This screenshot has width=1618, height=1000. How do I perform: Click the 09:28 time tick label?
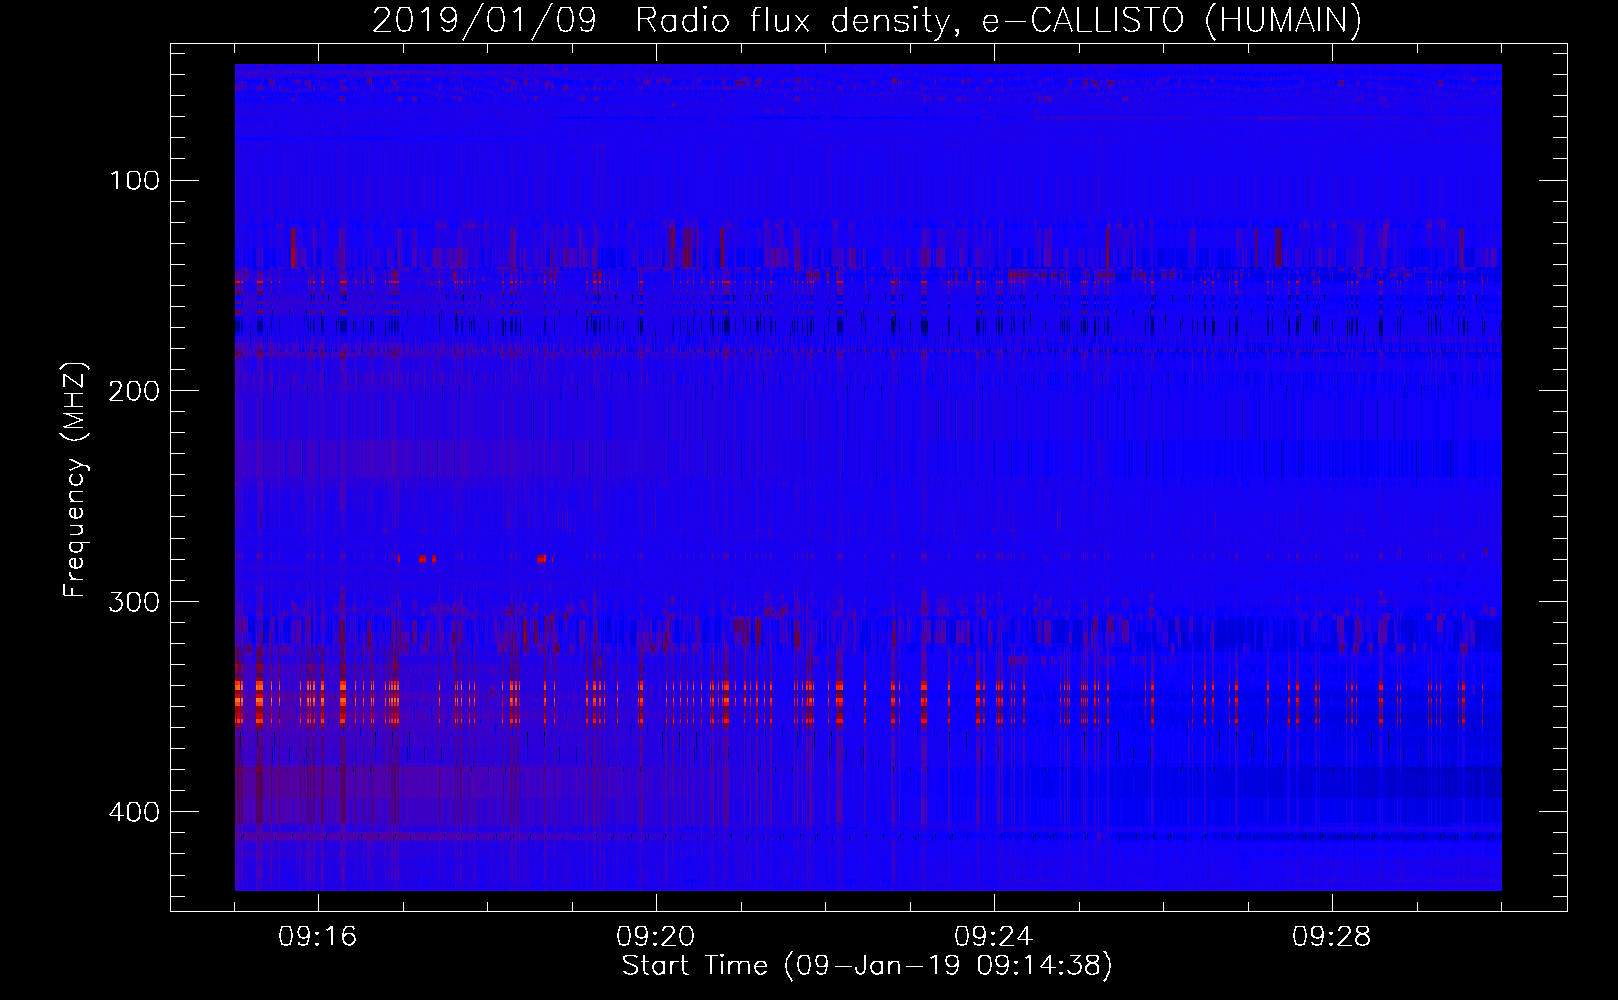[1332, 937]
